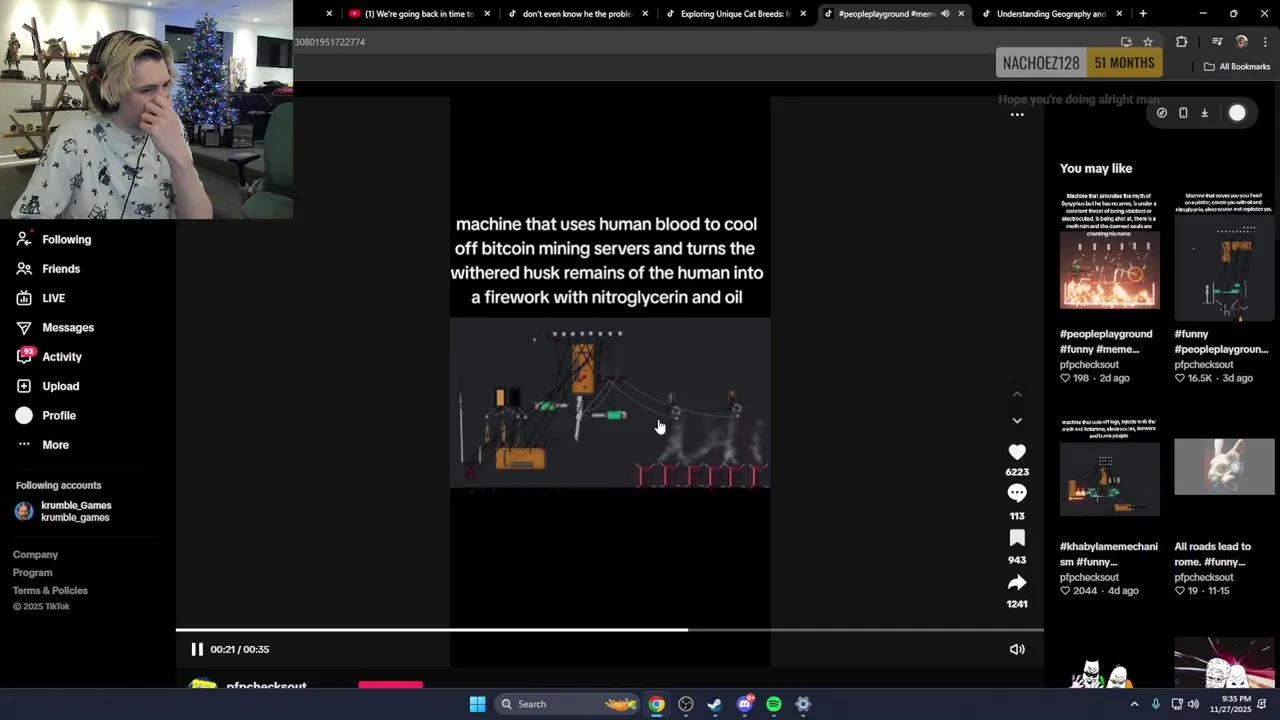Open Chrome profile avatar

click(x=1242, y=42)
